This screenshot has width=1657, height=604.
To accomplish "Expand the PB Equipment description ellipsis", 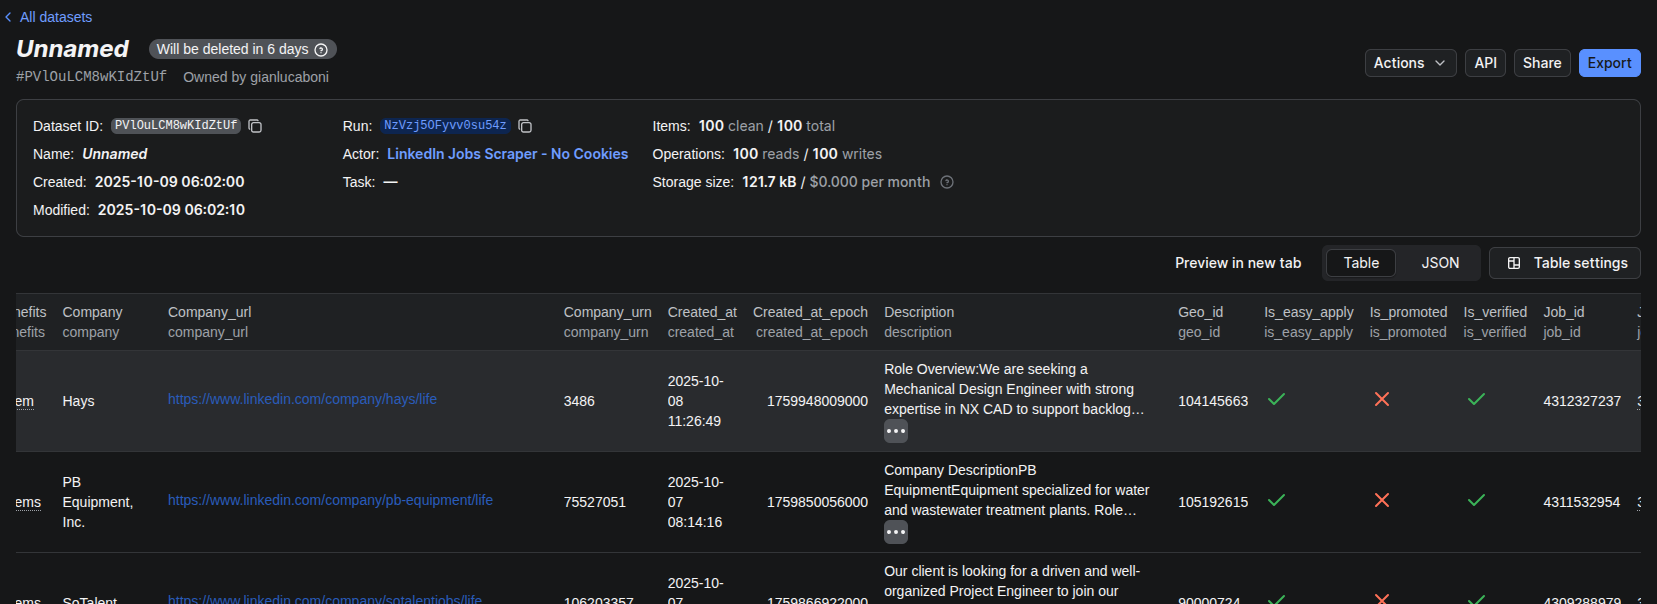I will [895, 533].
